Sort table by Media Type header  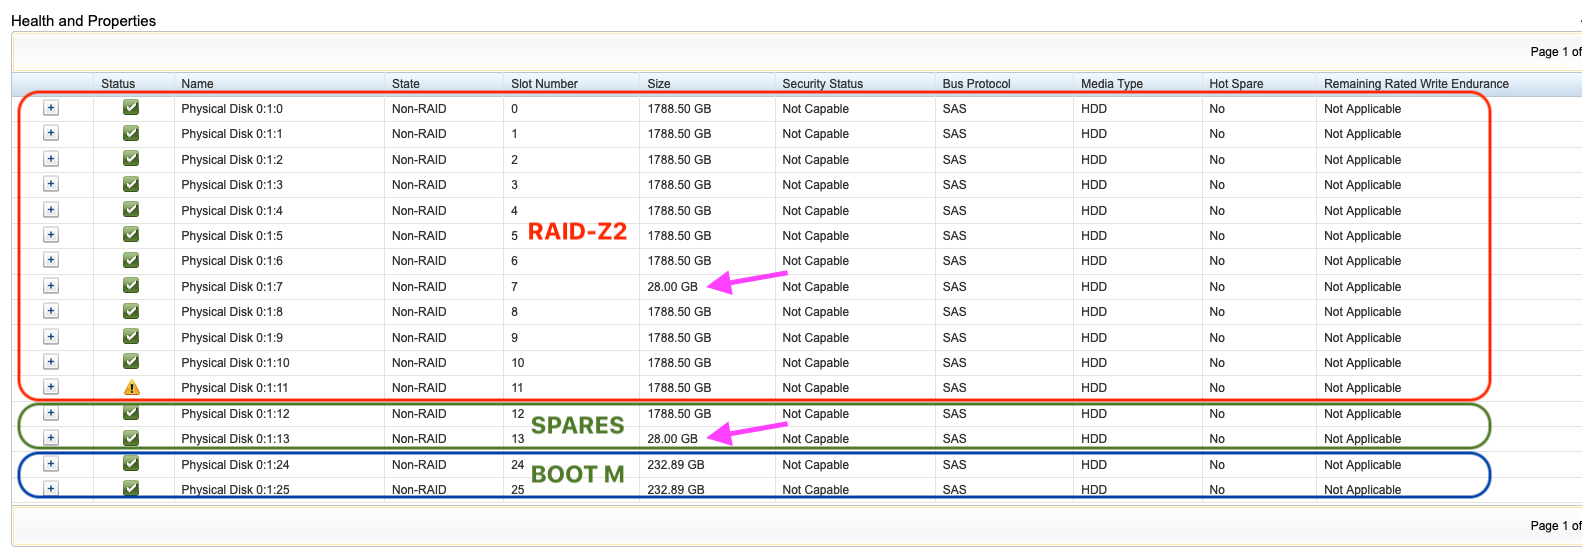1111,84
